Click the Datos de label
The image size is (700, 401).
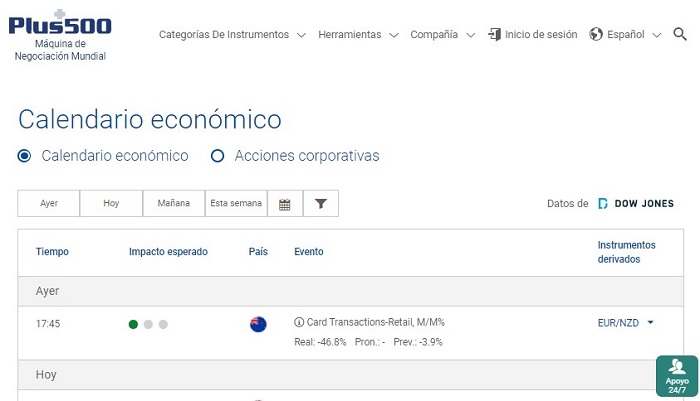pos(567,204)
